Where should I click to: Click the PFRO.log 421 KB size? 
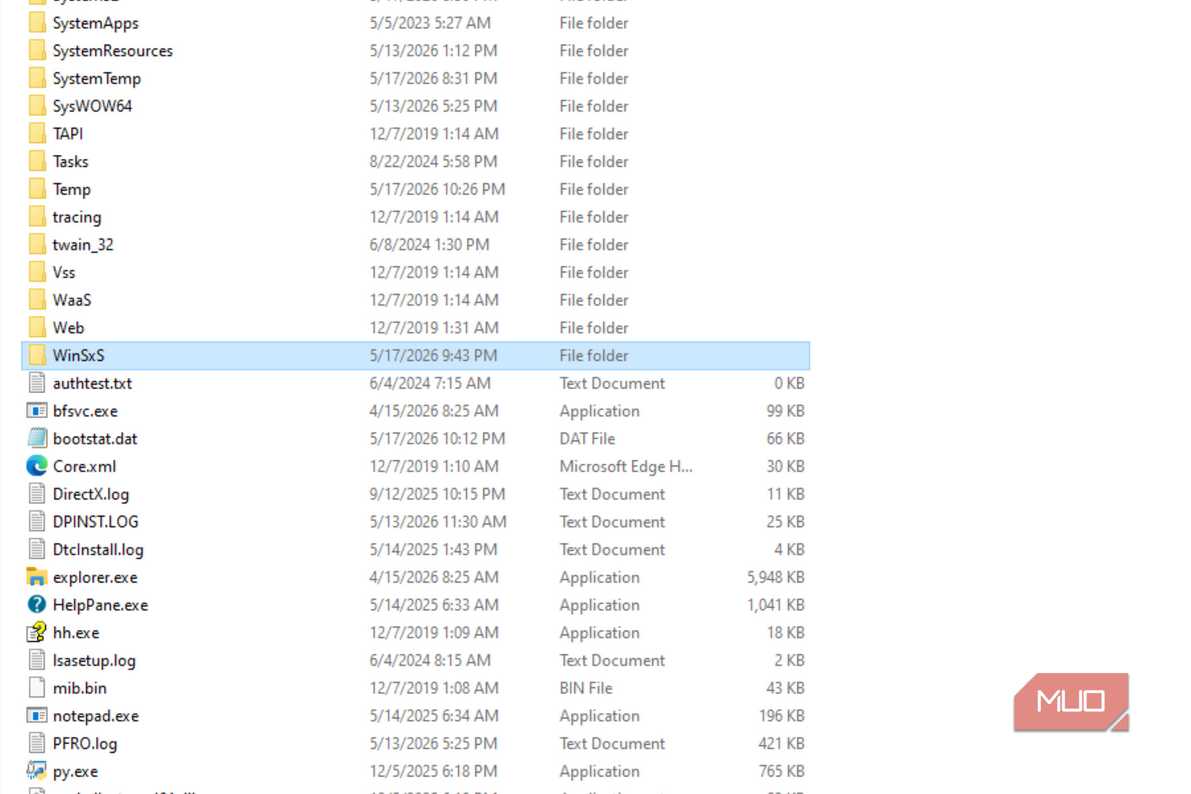[782, 743]
